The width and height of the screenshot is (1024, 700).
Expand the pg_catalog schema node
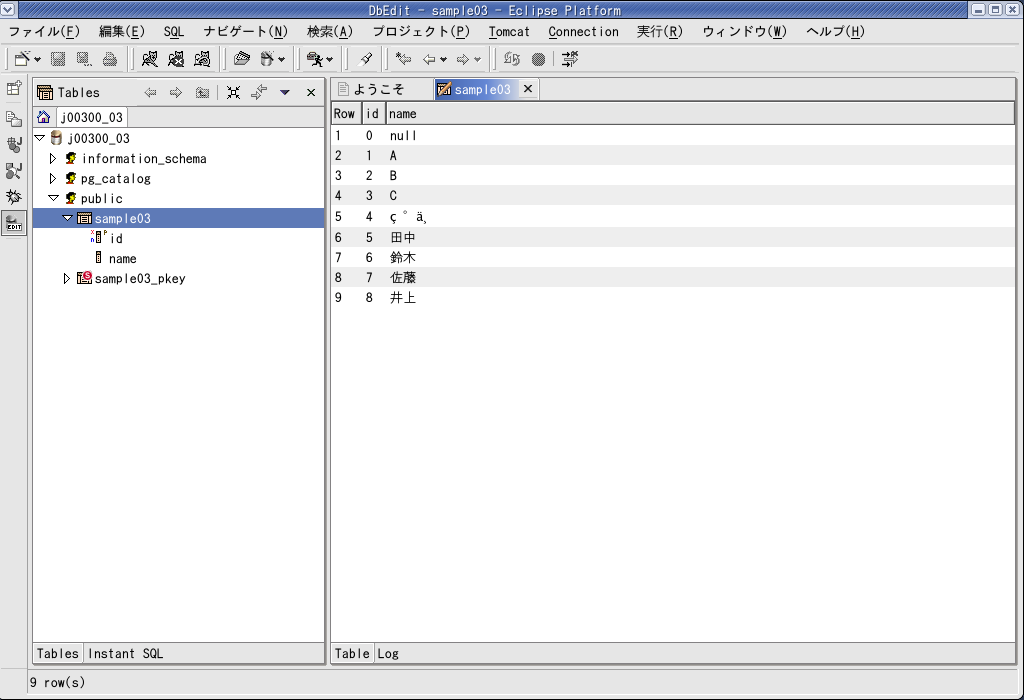(54, 178)
